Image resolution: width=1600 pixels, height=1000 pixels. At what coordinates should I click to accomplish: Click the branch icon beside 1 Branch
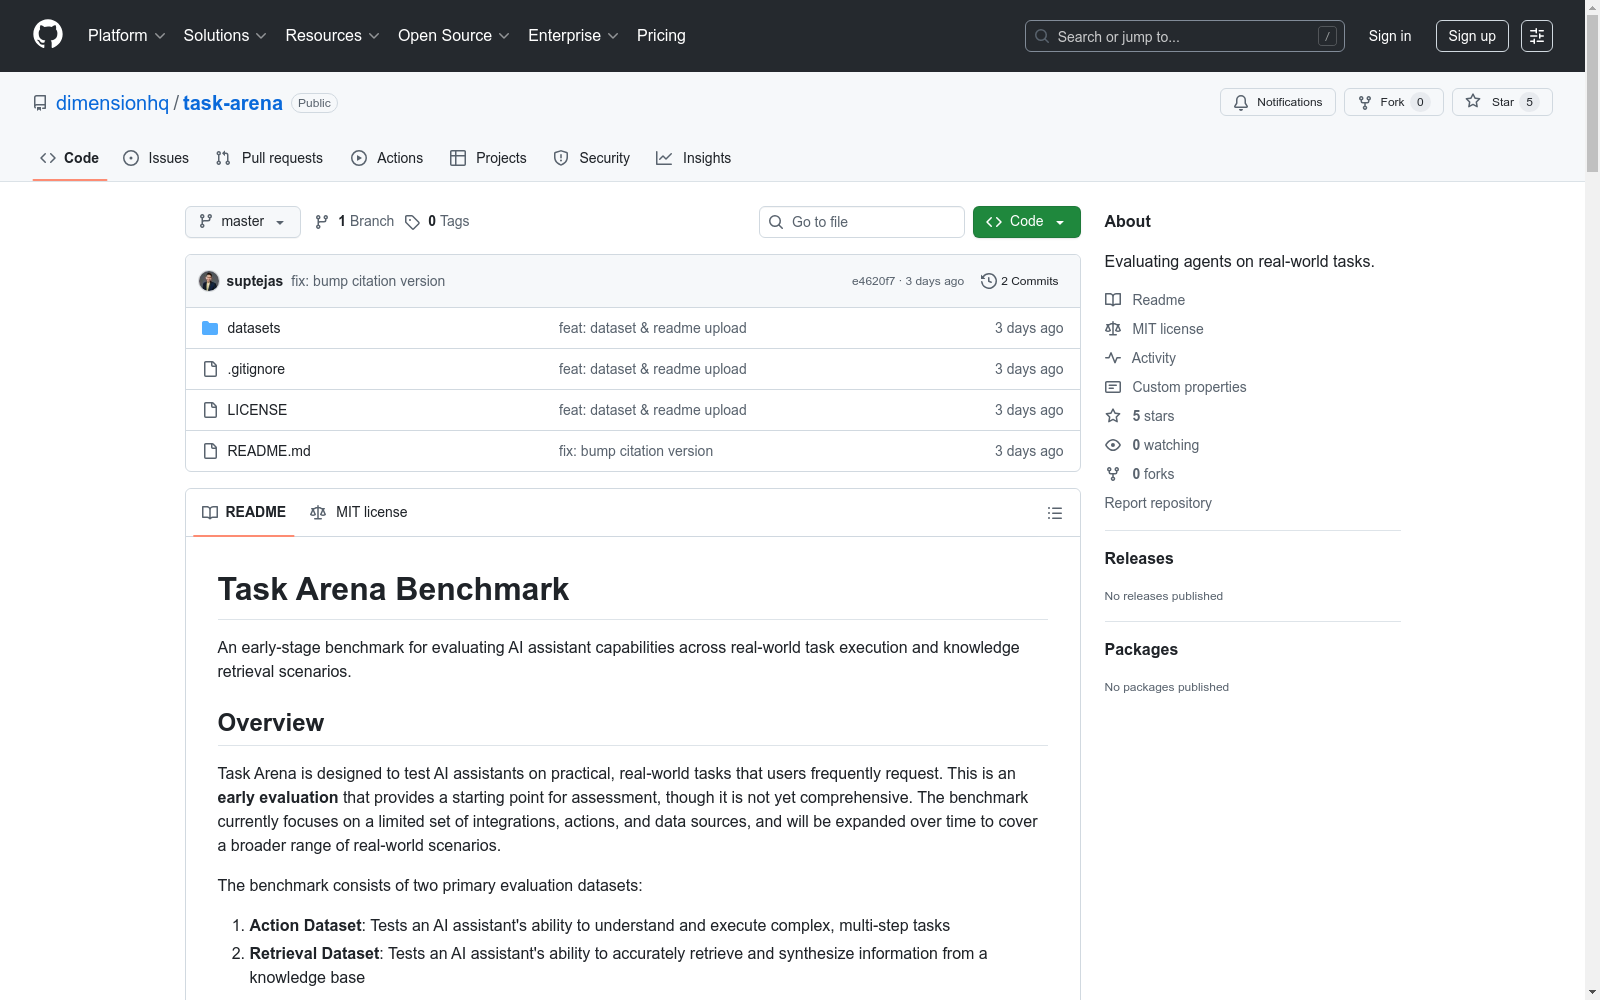(322, 222)
